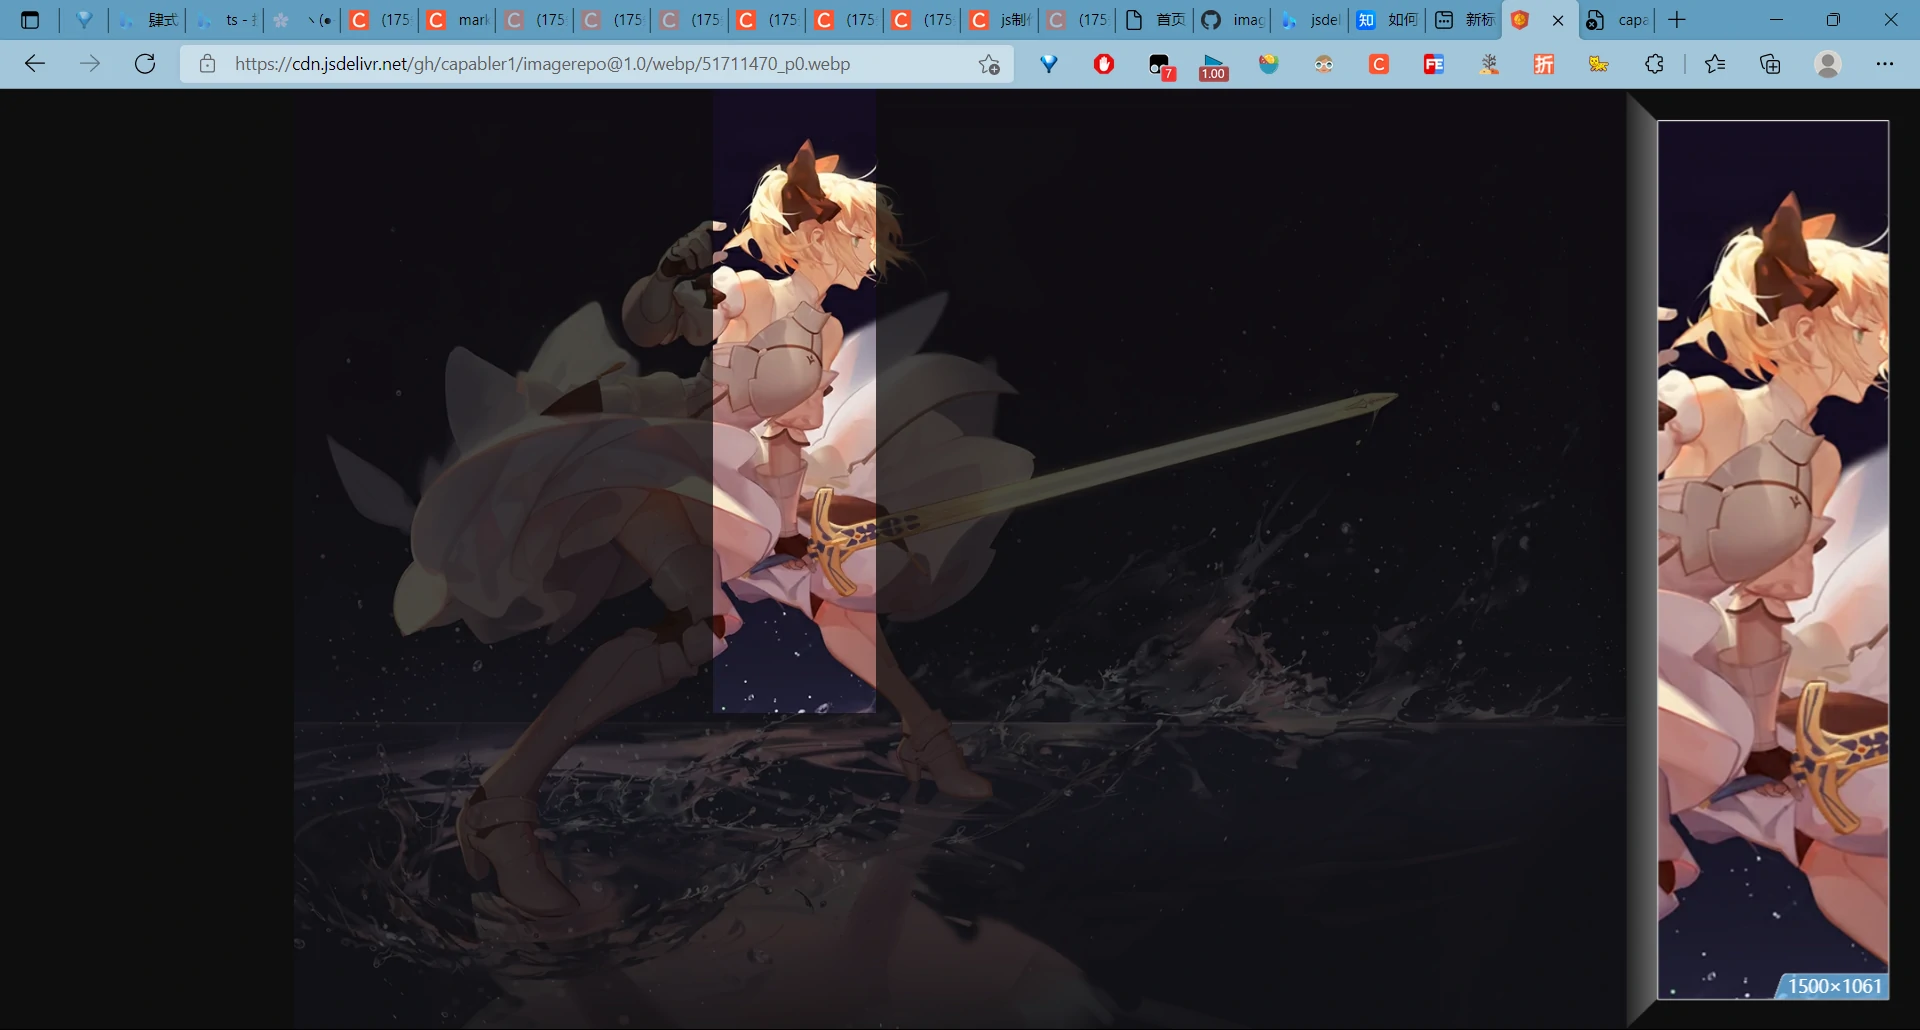The width and height of the screenshot is (1920, 1030).
Task: Reload the current page
Action: pos(145,64)
